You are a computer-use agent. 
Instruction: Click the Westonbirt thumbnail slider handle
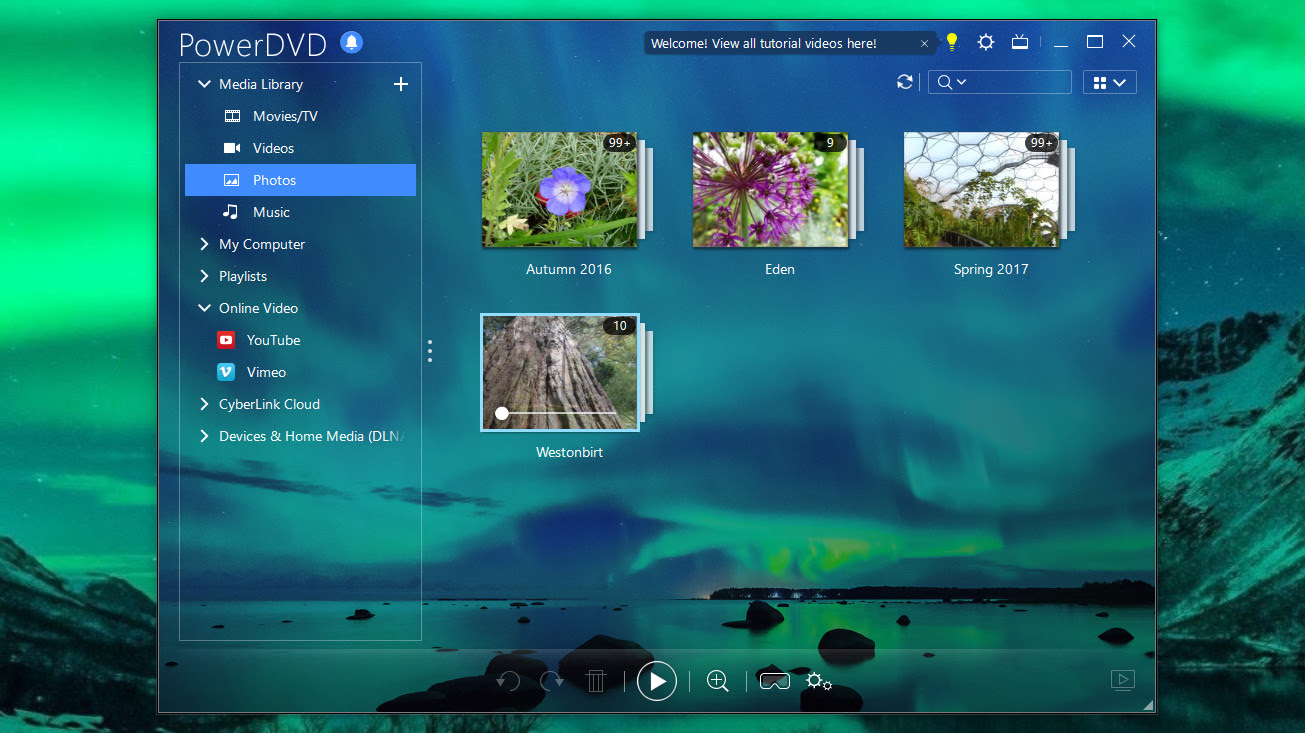tap(502, 412)
